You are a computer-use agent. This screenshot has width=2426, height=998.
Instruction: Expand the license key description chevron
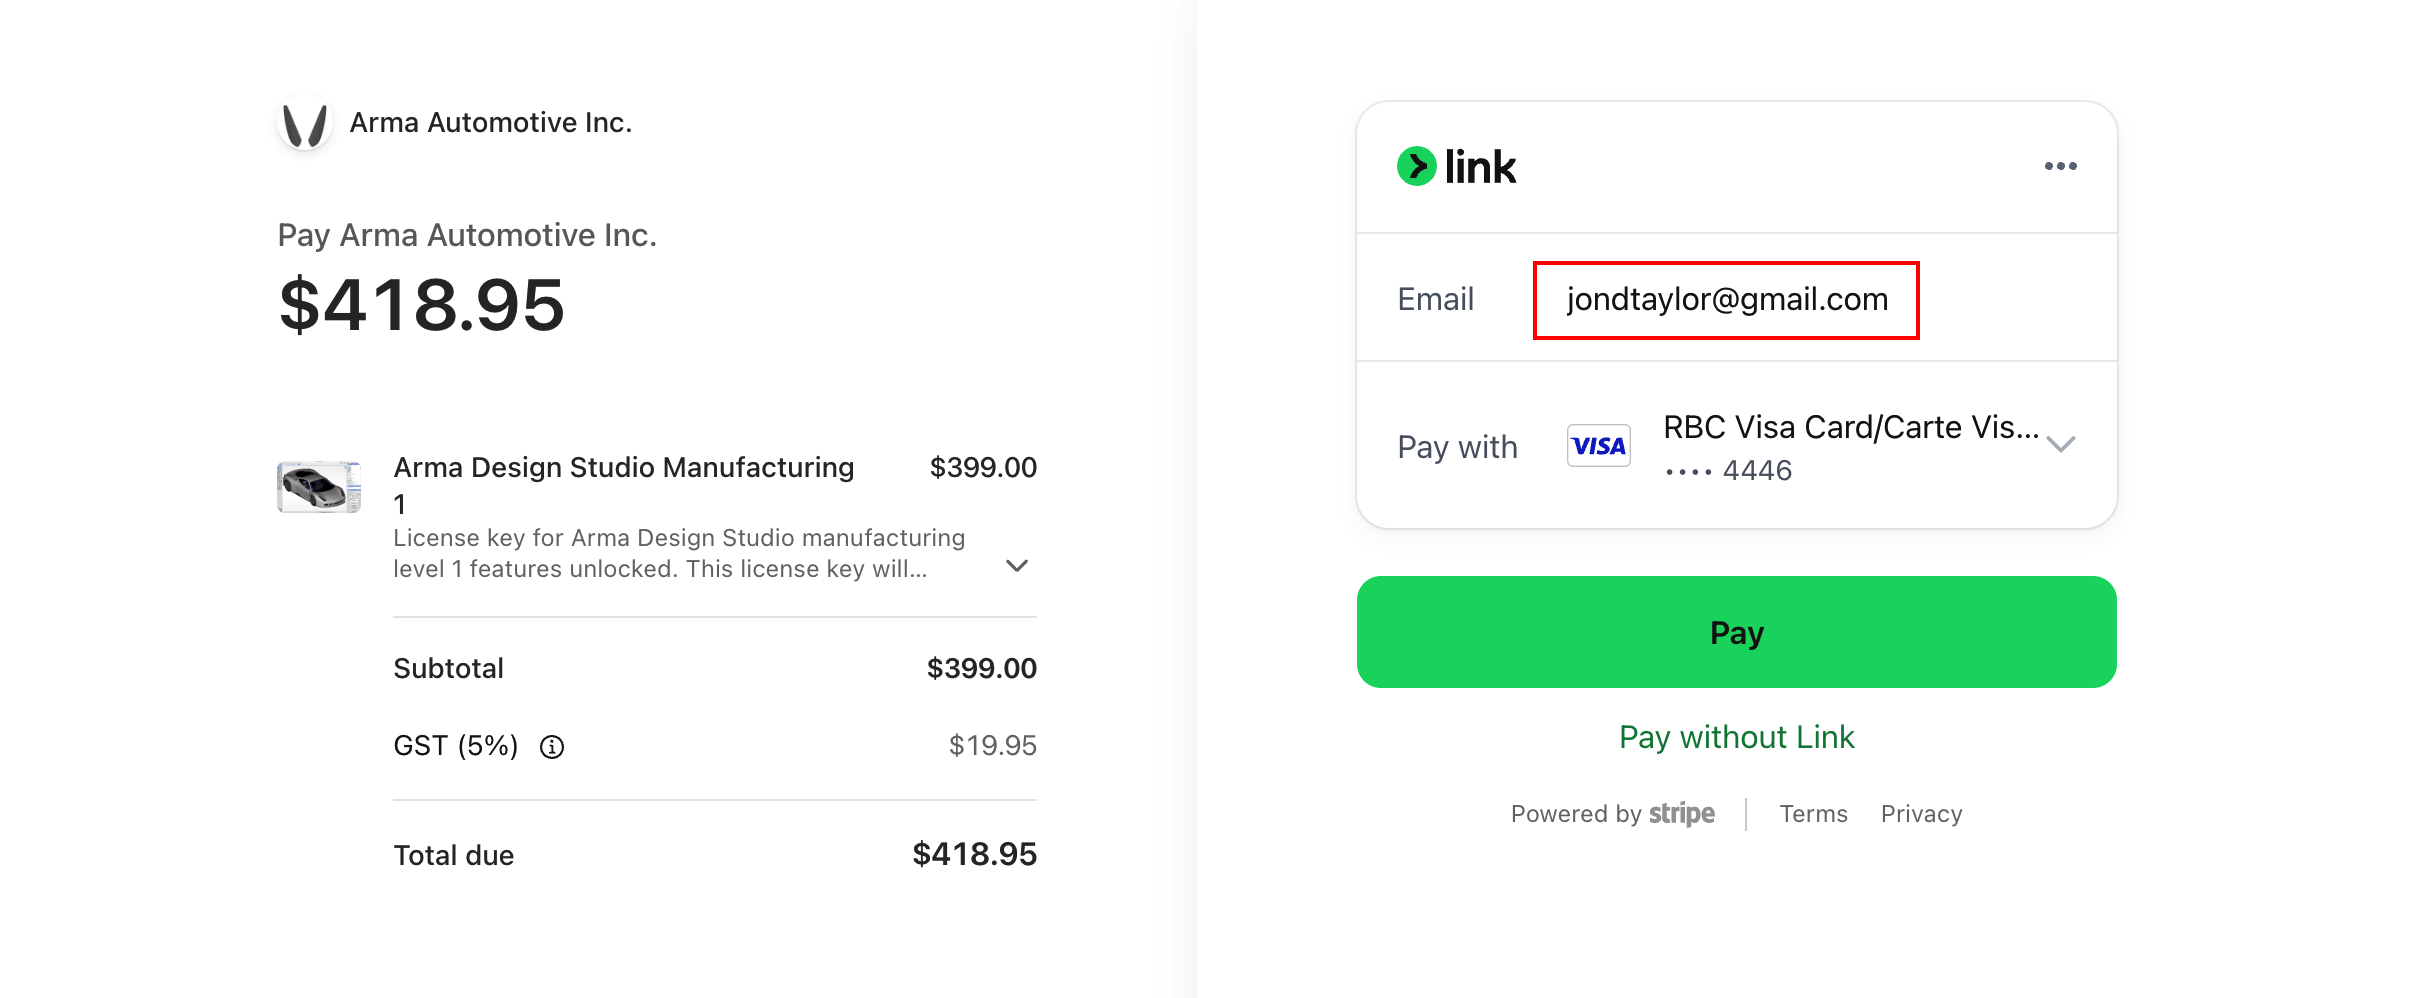pos(1017,566)
